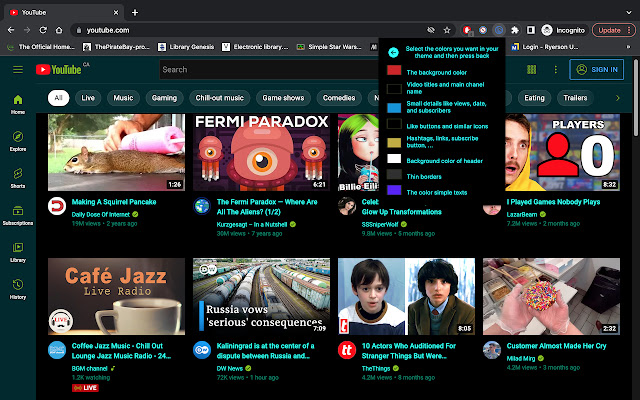Select the Music category chip
The image size is (640, 400).
(x=123, y=98)
